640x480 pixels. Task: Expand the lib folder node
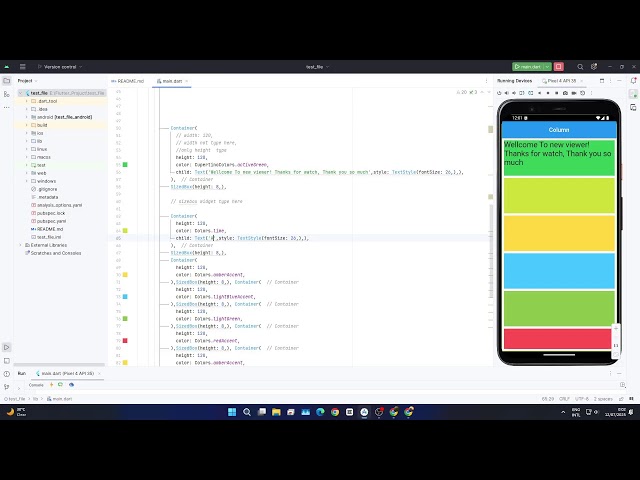pos(27,141)
